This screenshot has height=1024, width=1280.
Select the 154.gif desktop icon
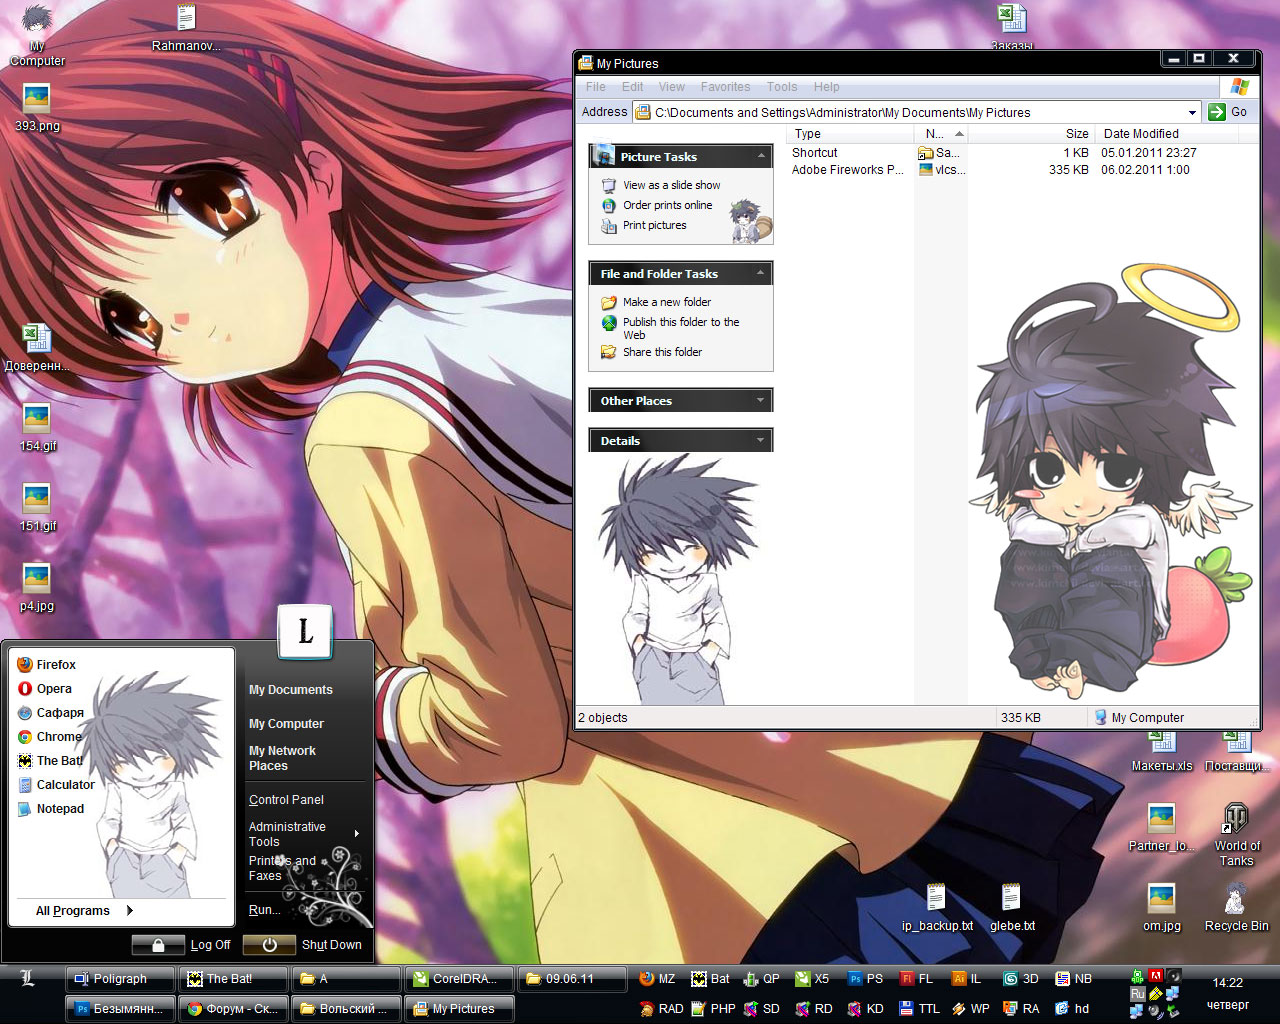pyautogui.click(x=37, y=427)
